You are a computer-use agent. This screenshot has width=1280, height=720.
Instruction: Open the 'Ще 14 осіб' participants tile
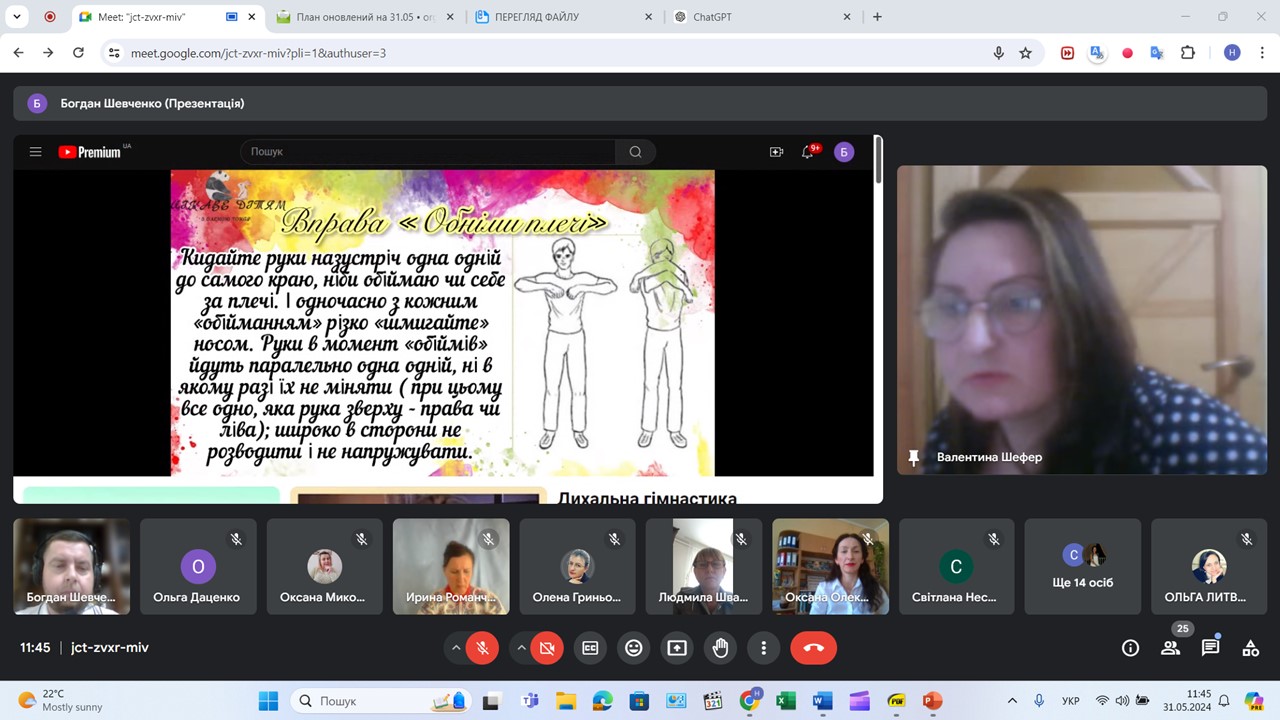tap(1083, 566)
